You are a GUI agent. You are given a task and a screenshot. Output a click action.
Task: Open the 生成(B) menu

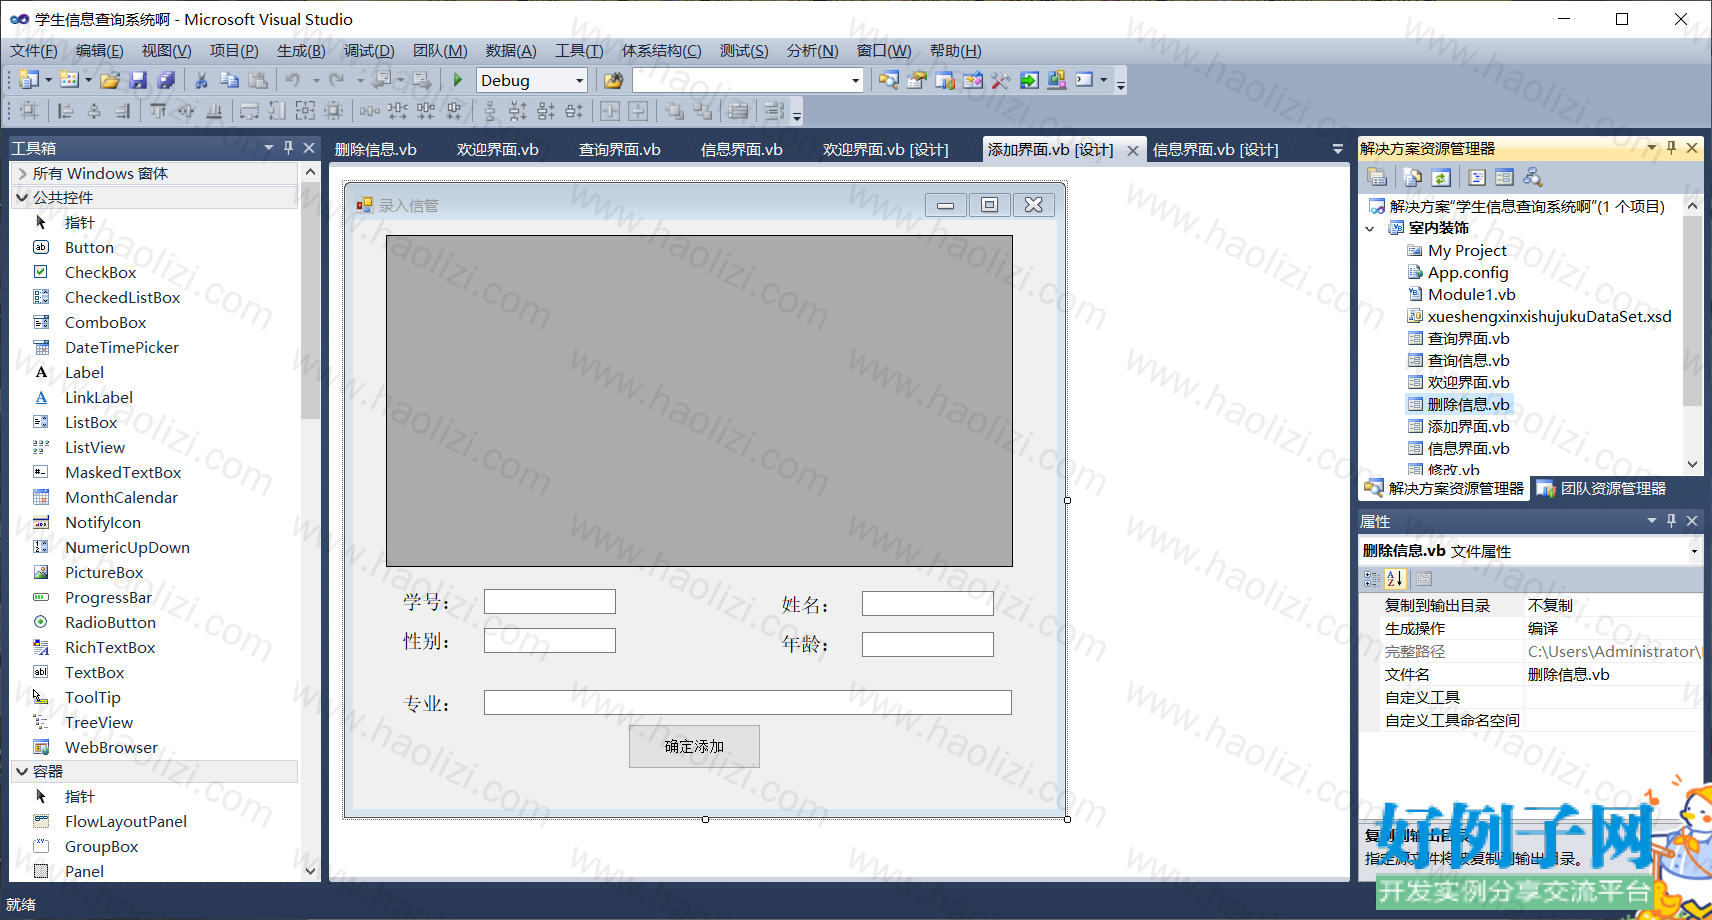pos(301,51)
